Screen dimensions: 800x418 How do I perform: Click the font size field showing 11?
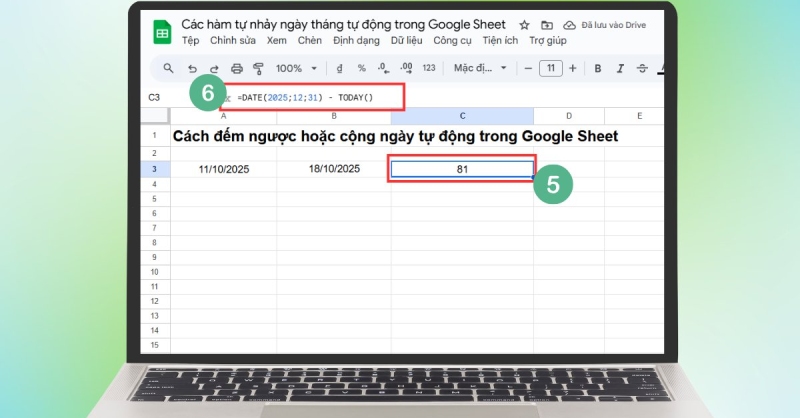pyautogui.click(x=551, y=68)
